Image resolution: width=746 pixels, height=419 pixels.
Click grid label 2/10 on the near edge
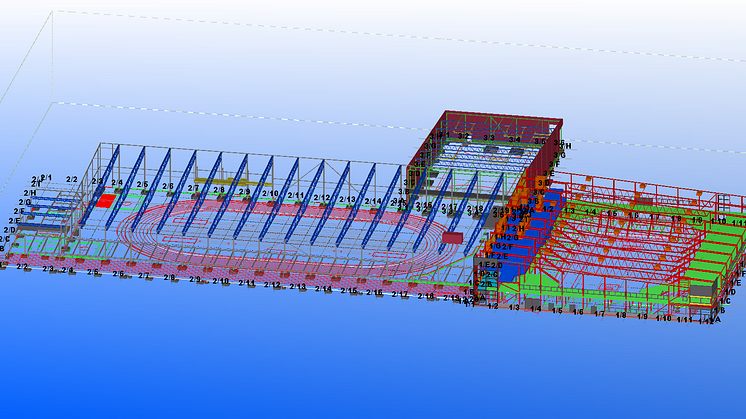coord(221,281)
